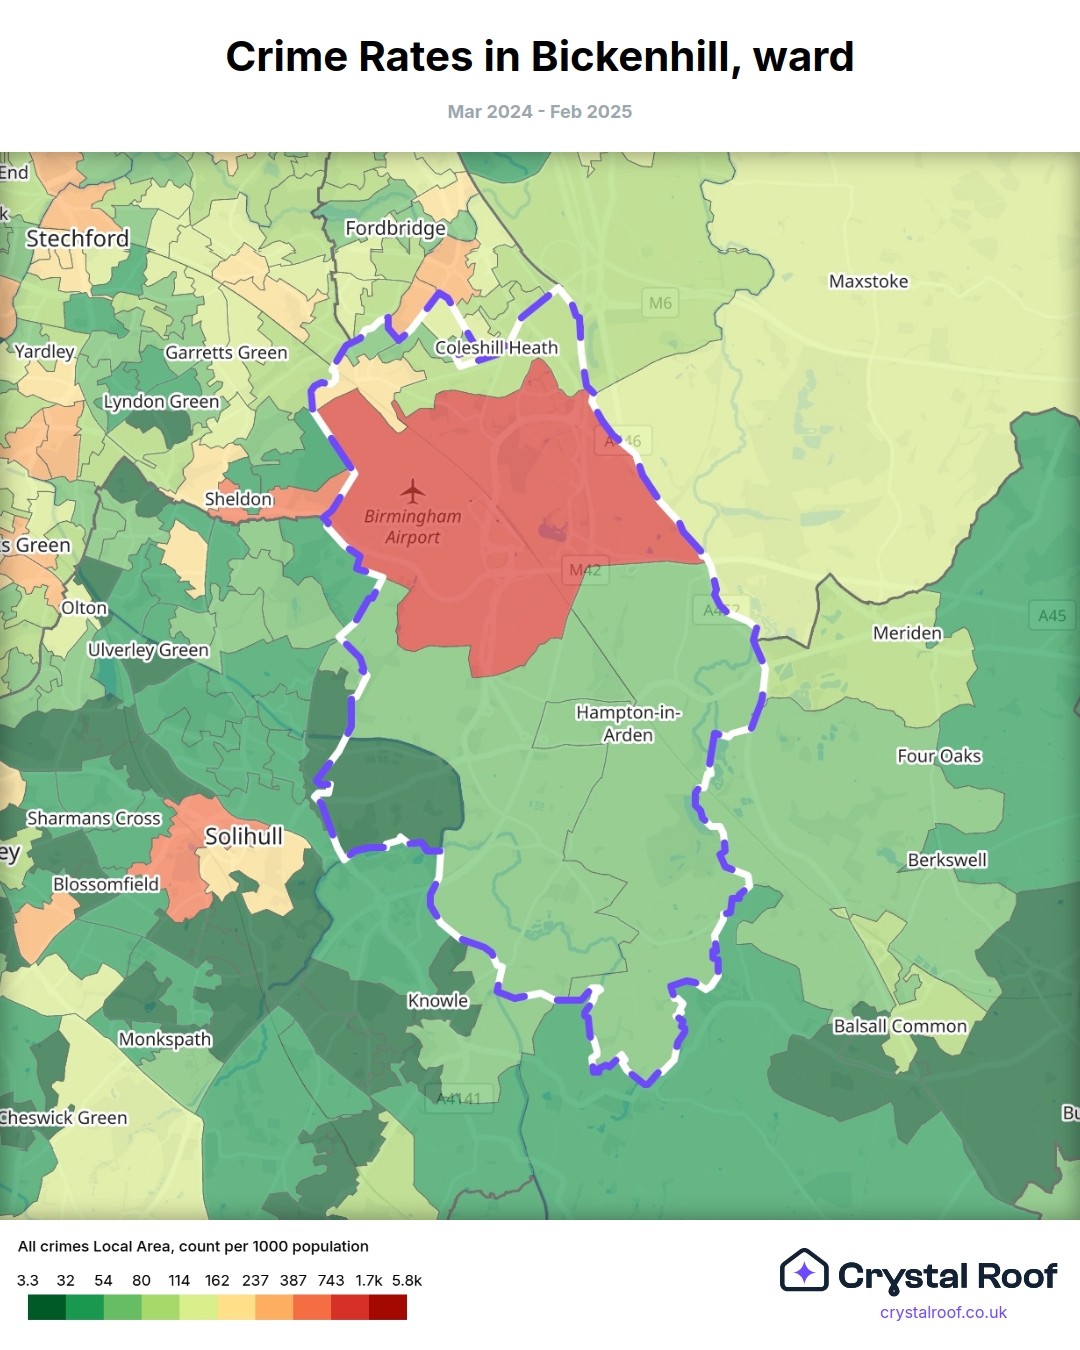
Task: Click the A45 road badge
Action: (x=1051, y=616)
